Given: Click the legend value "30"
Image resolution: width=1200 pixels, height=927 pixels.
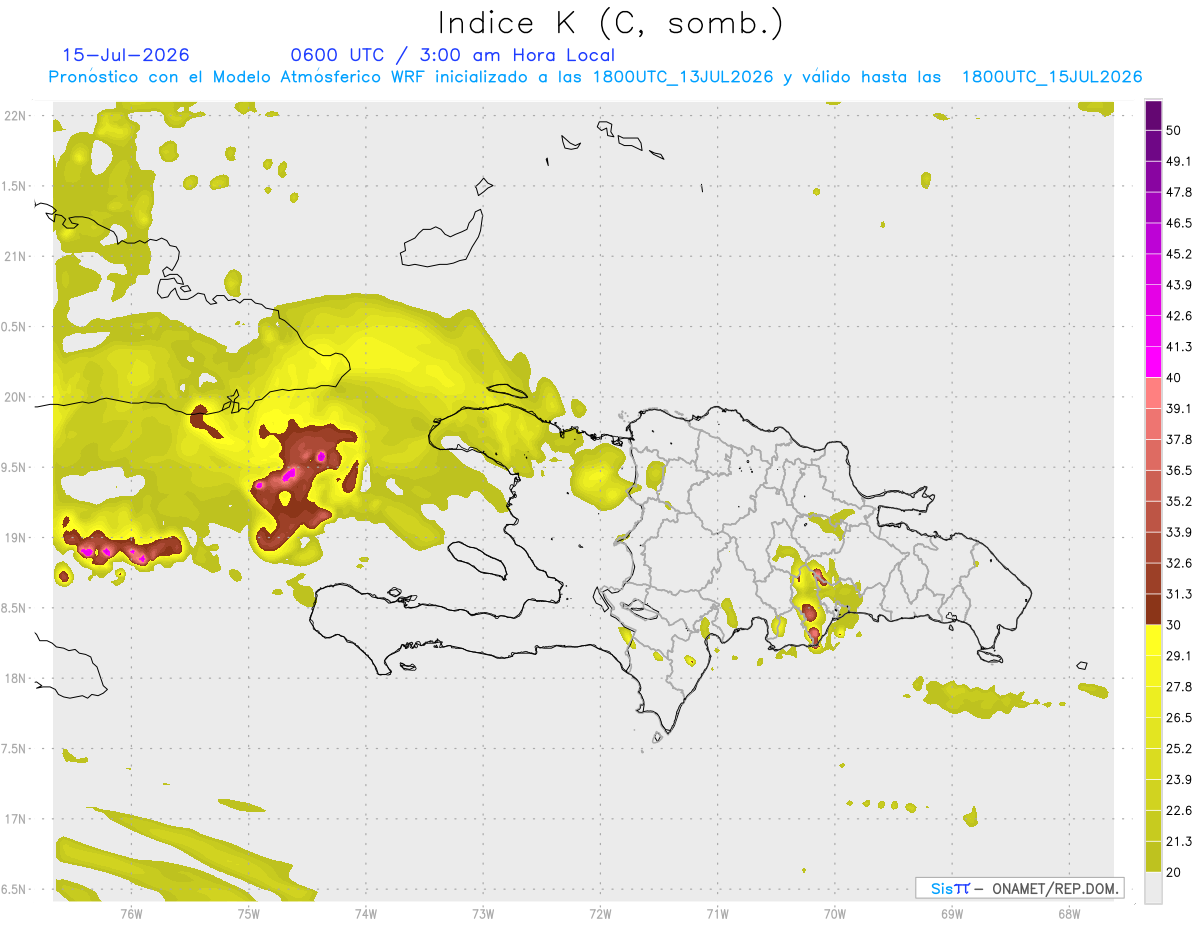Looking at the screenshot, I should pos(1174,625).
